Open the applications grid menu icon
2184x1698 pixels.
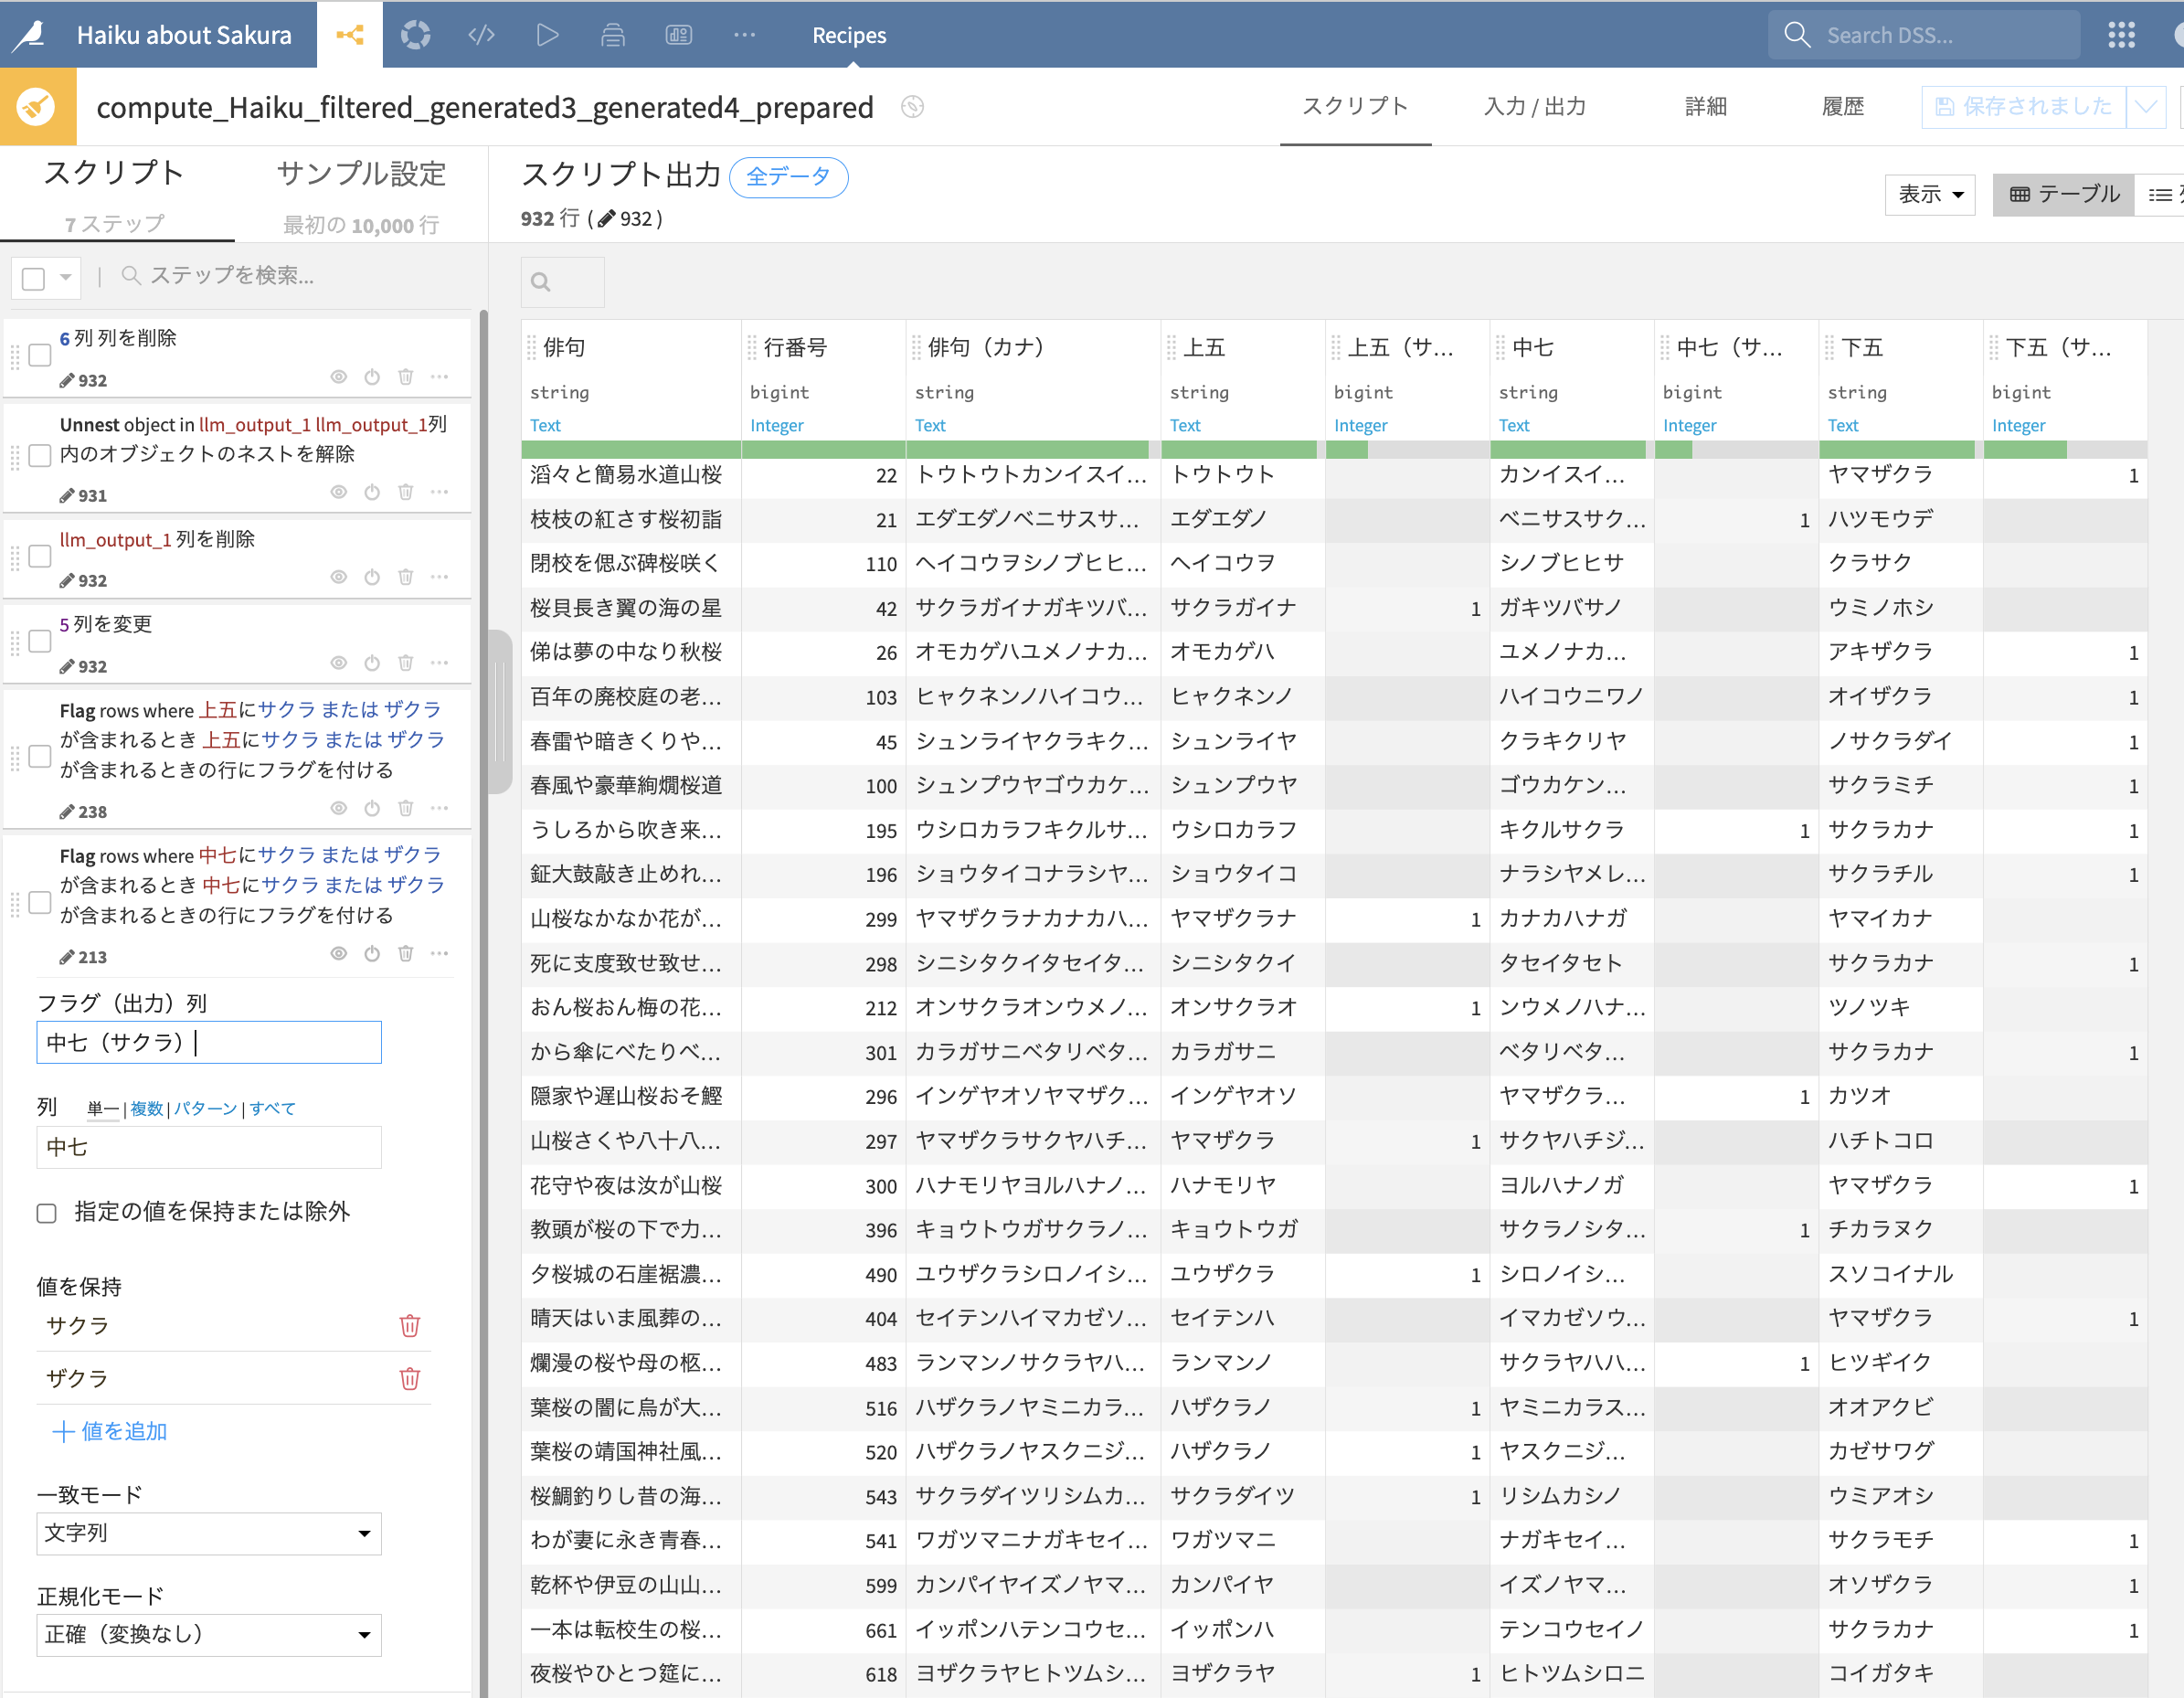tap(2121, 35)
